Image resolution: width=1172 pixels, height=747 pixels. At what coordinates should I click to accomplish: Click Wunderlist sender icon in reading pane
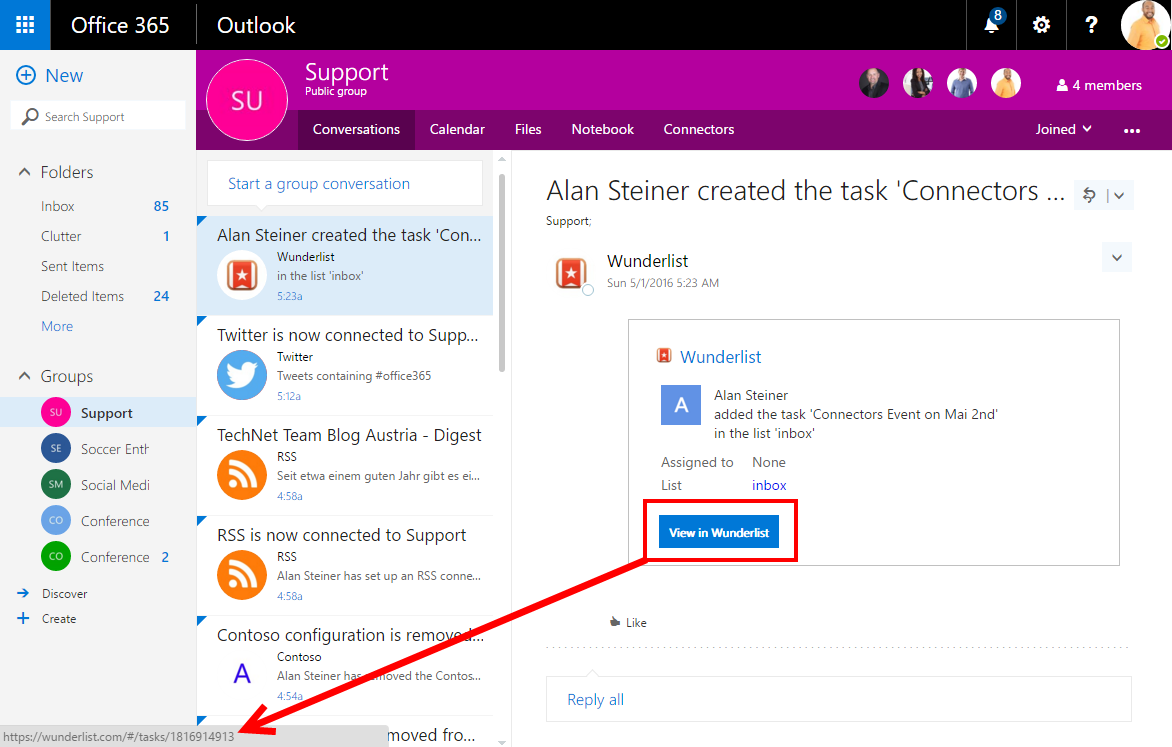(x=571, y=273)
